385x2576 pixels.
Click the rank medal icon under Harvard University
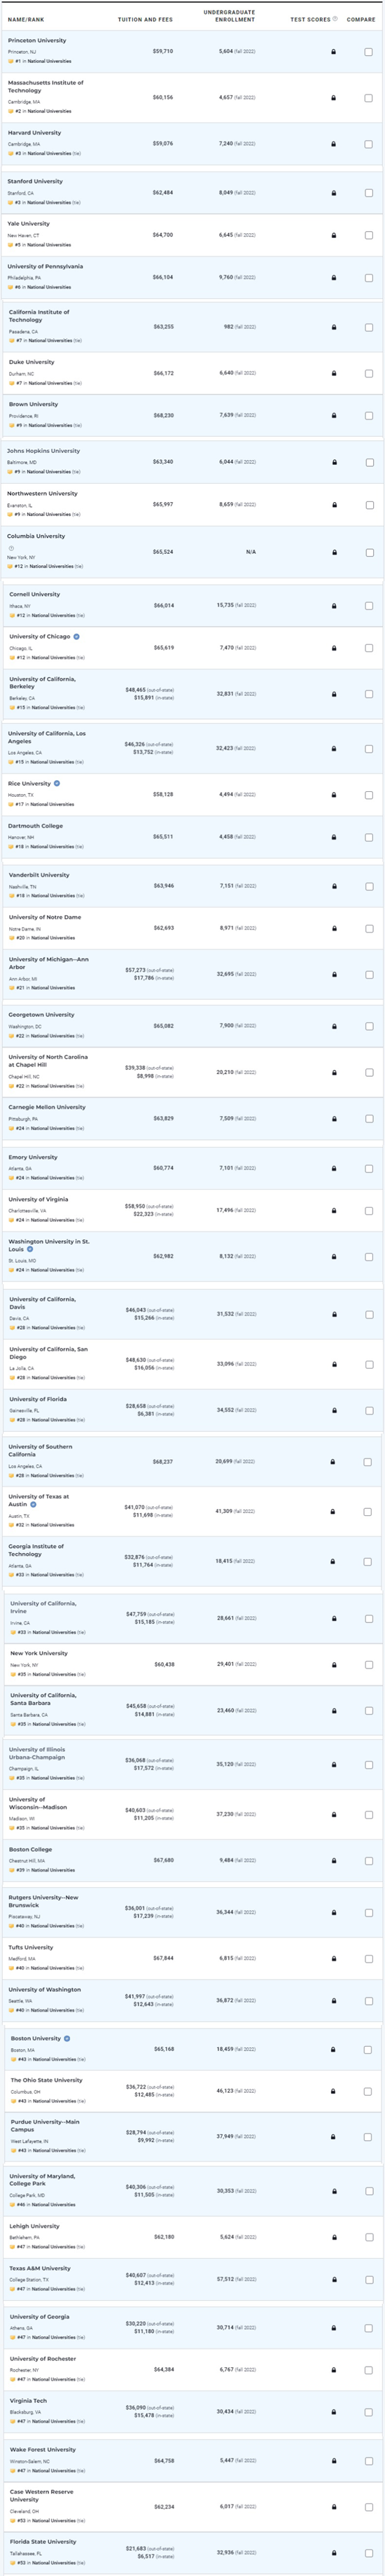(10, 154)
